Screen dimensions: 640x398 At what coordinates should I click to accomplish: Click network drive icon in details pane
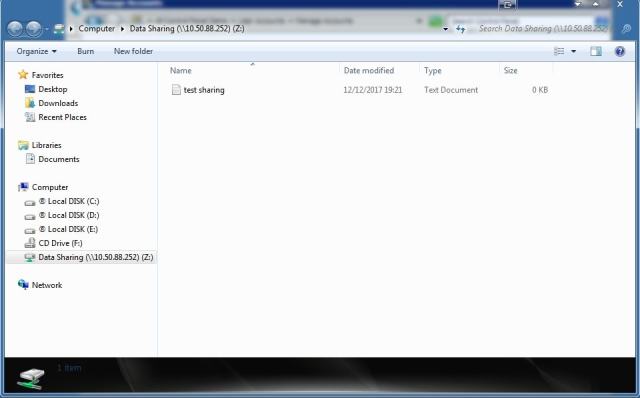31,378
